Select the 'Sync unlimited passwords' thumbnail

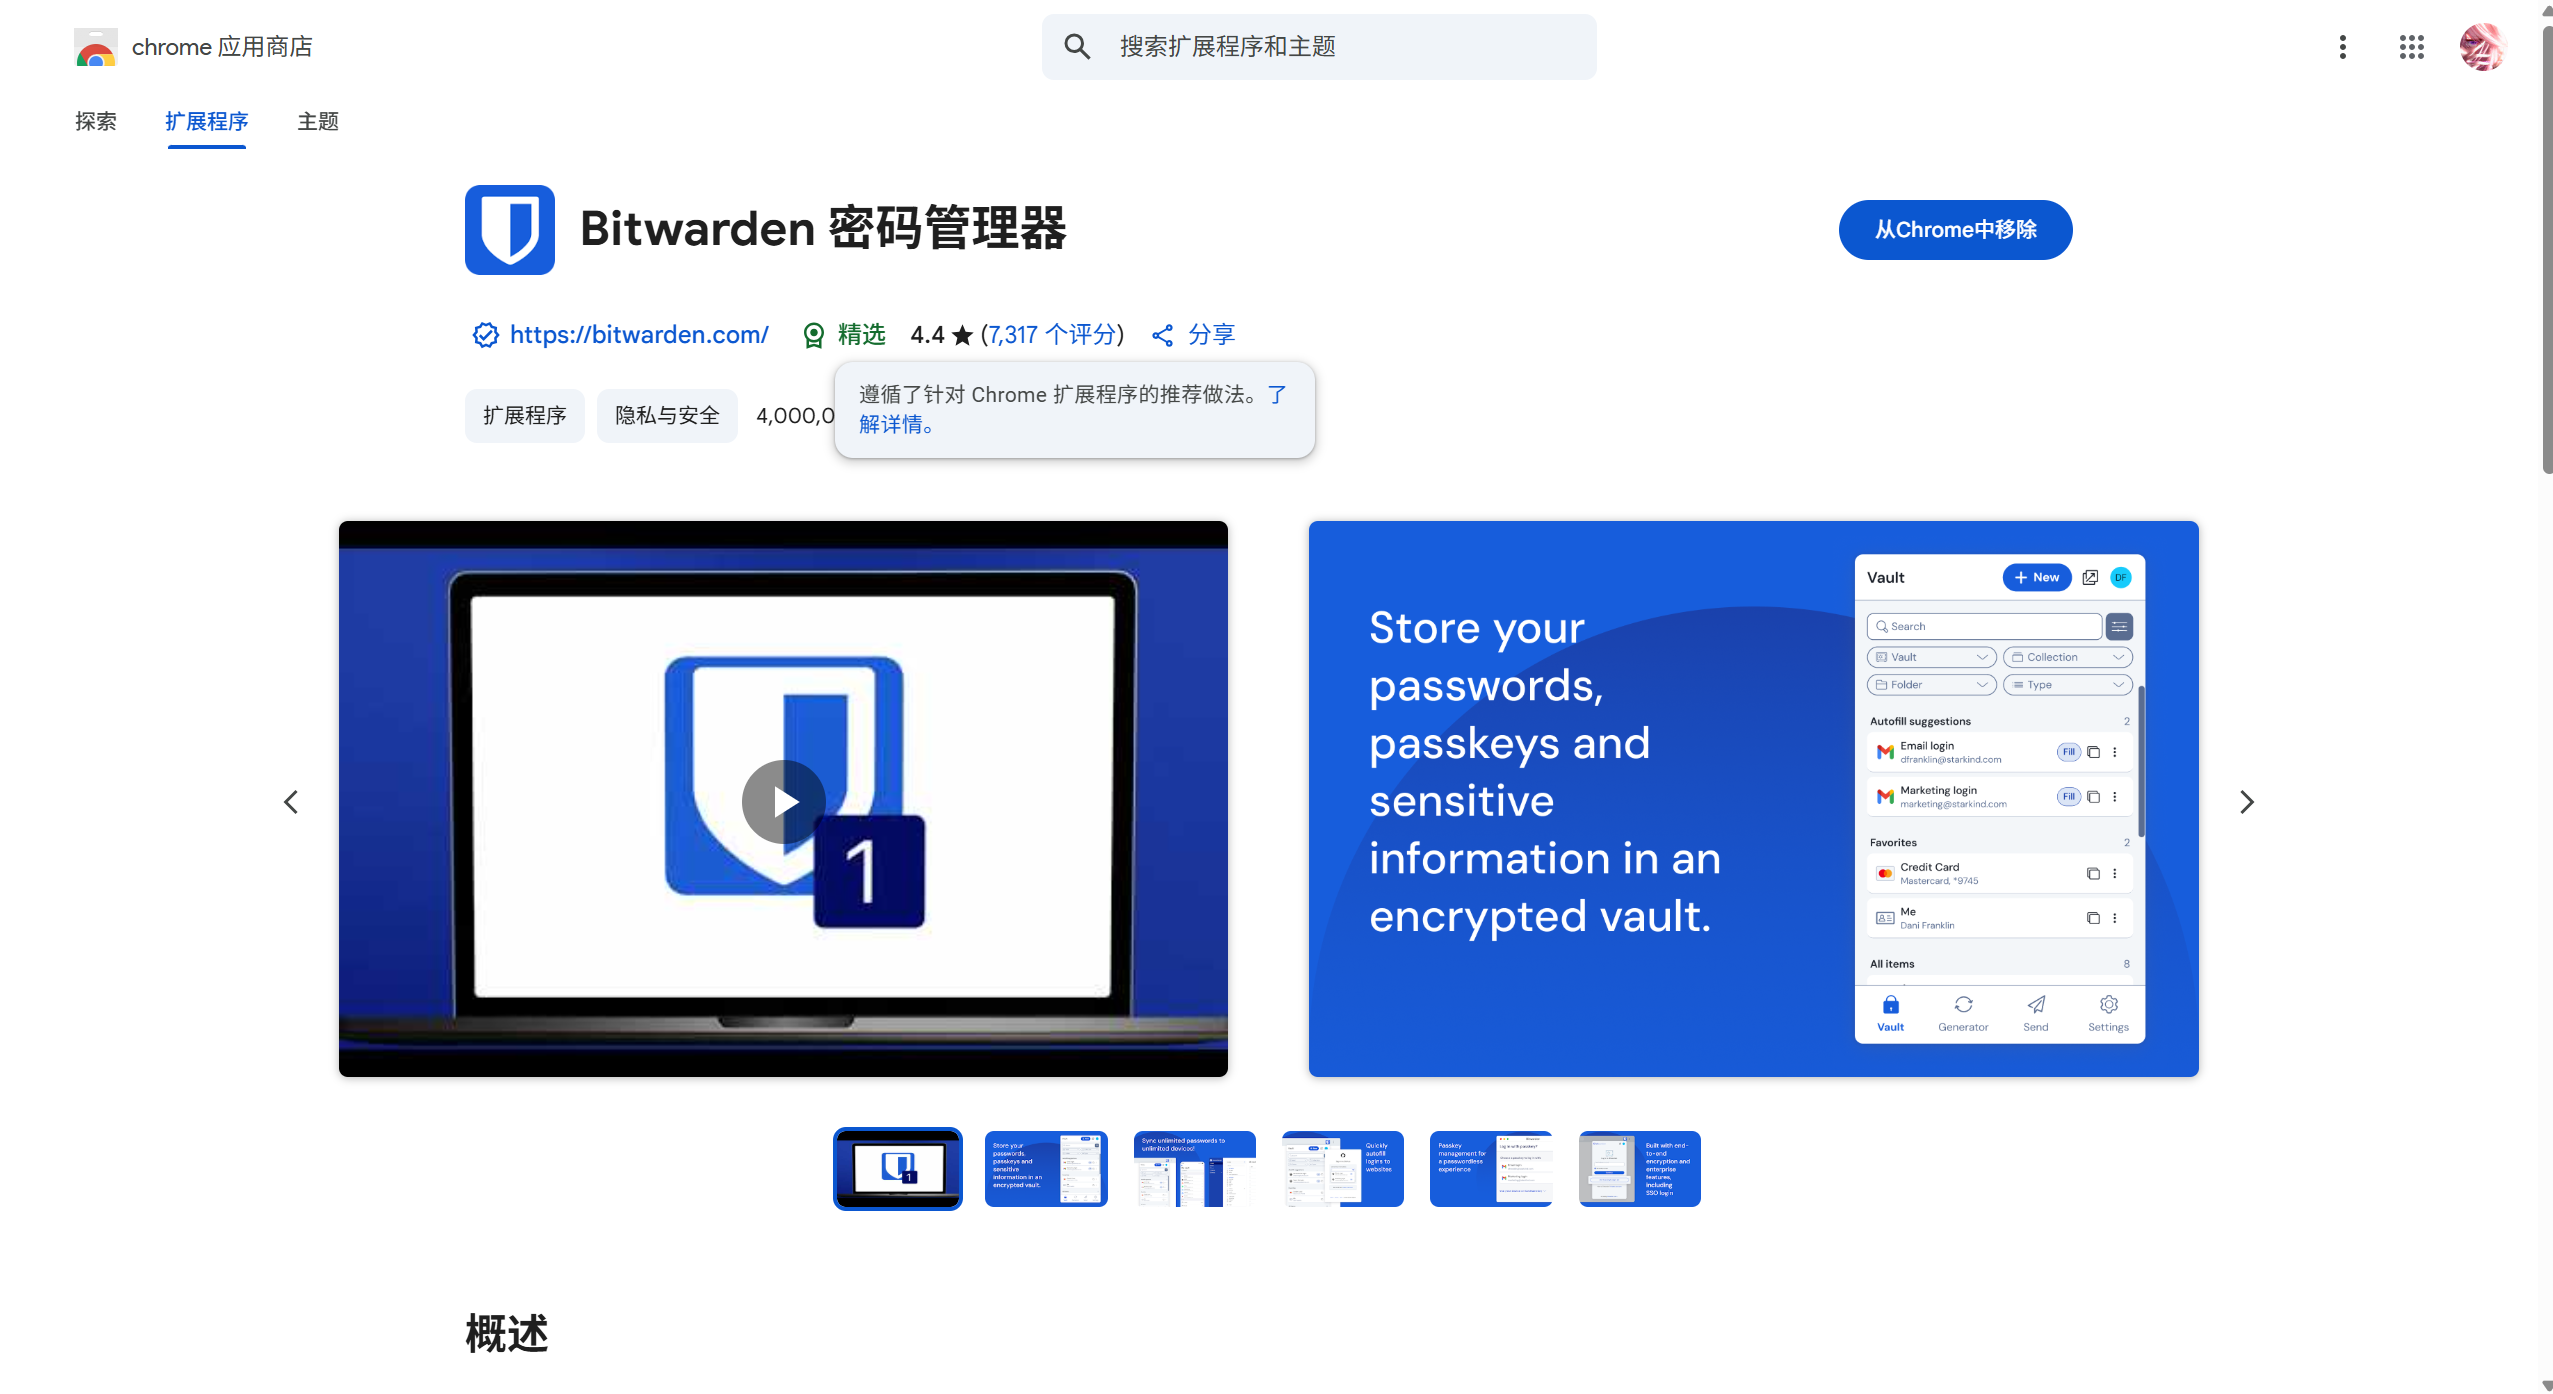pyautogui.click(x=1195, y=1168)
